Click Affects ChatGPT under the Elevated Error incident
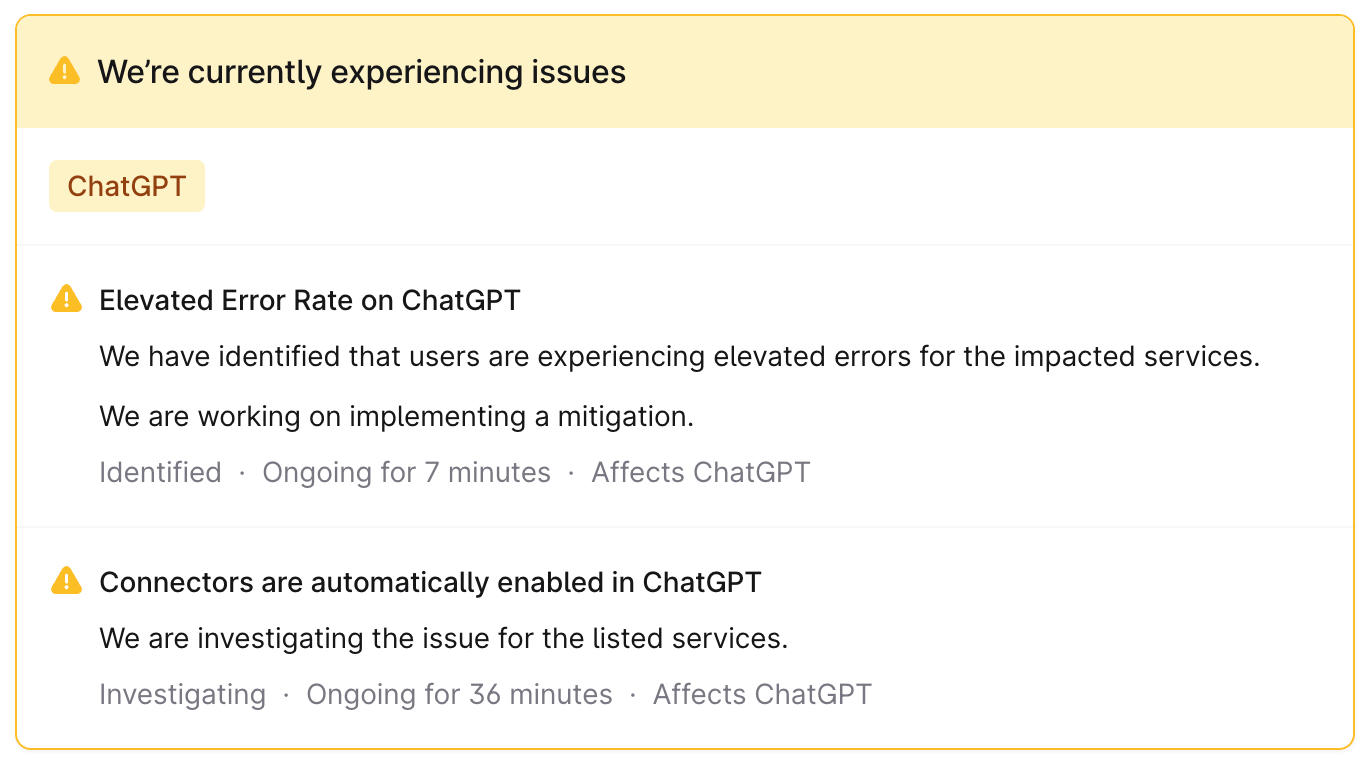 coord(700,472)
